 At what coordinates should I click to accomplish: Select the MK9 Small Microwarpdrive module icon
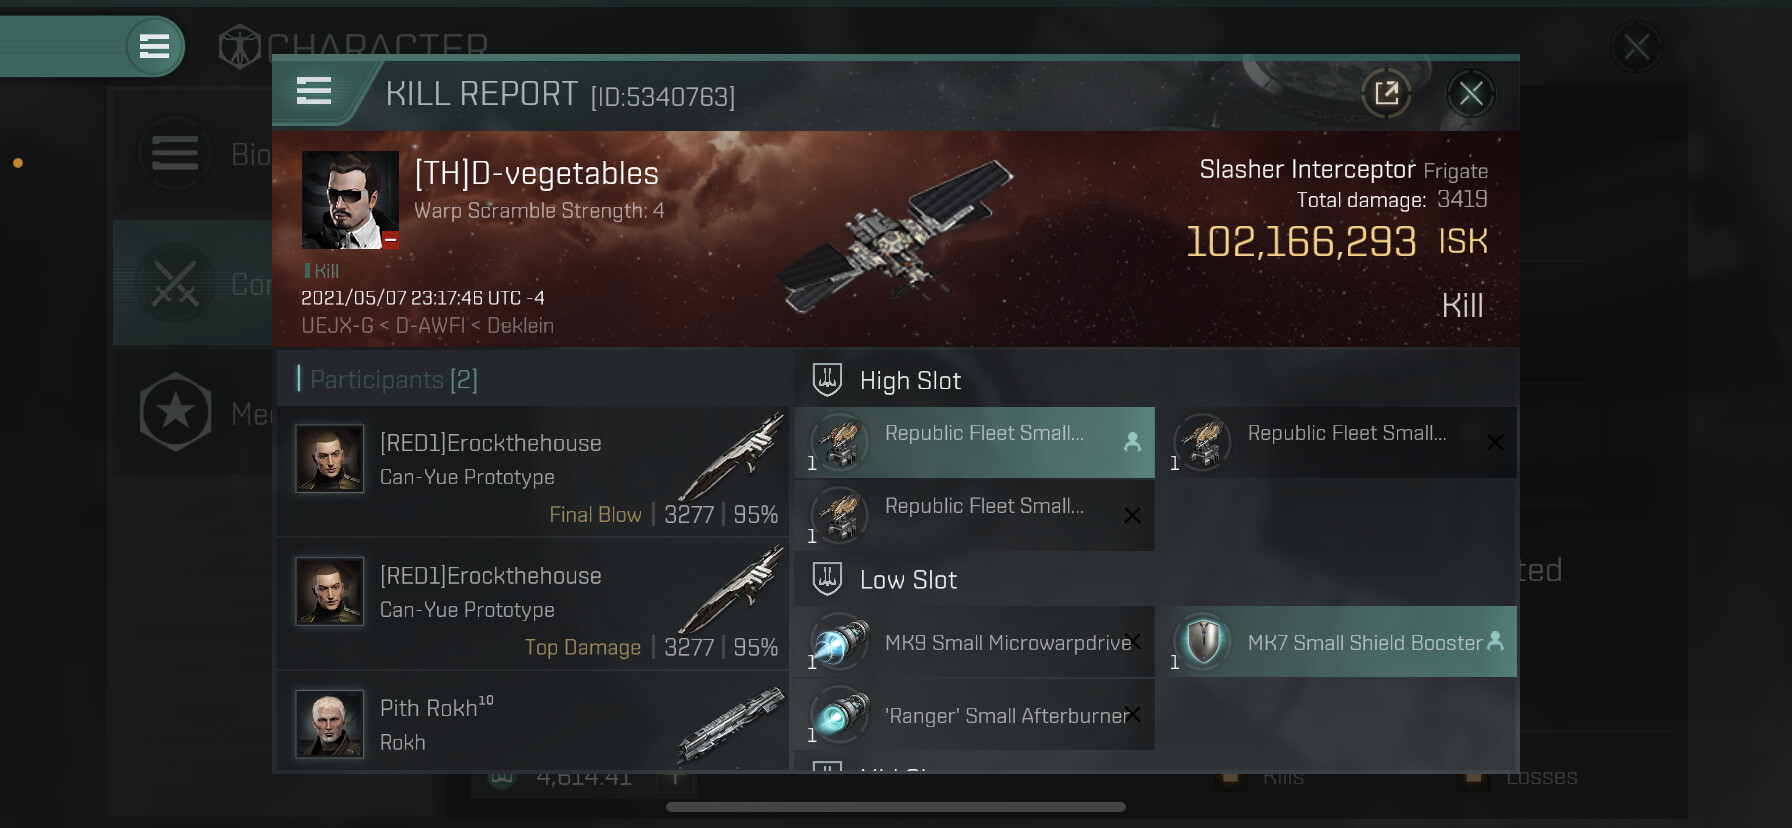click(x=838, y=641)
